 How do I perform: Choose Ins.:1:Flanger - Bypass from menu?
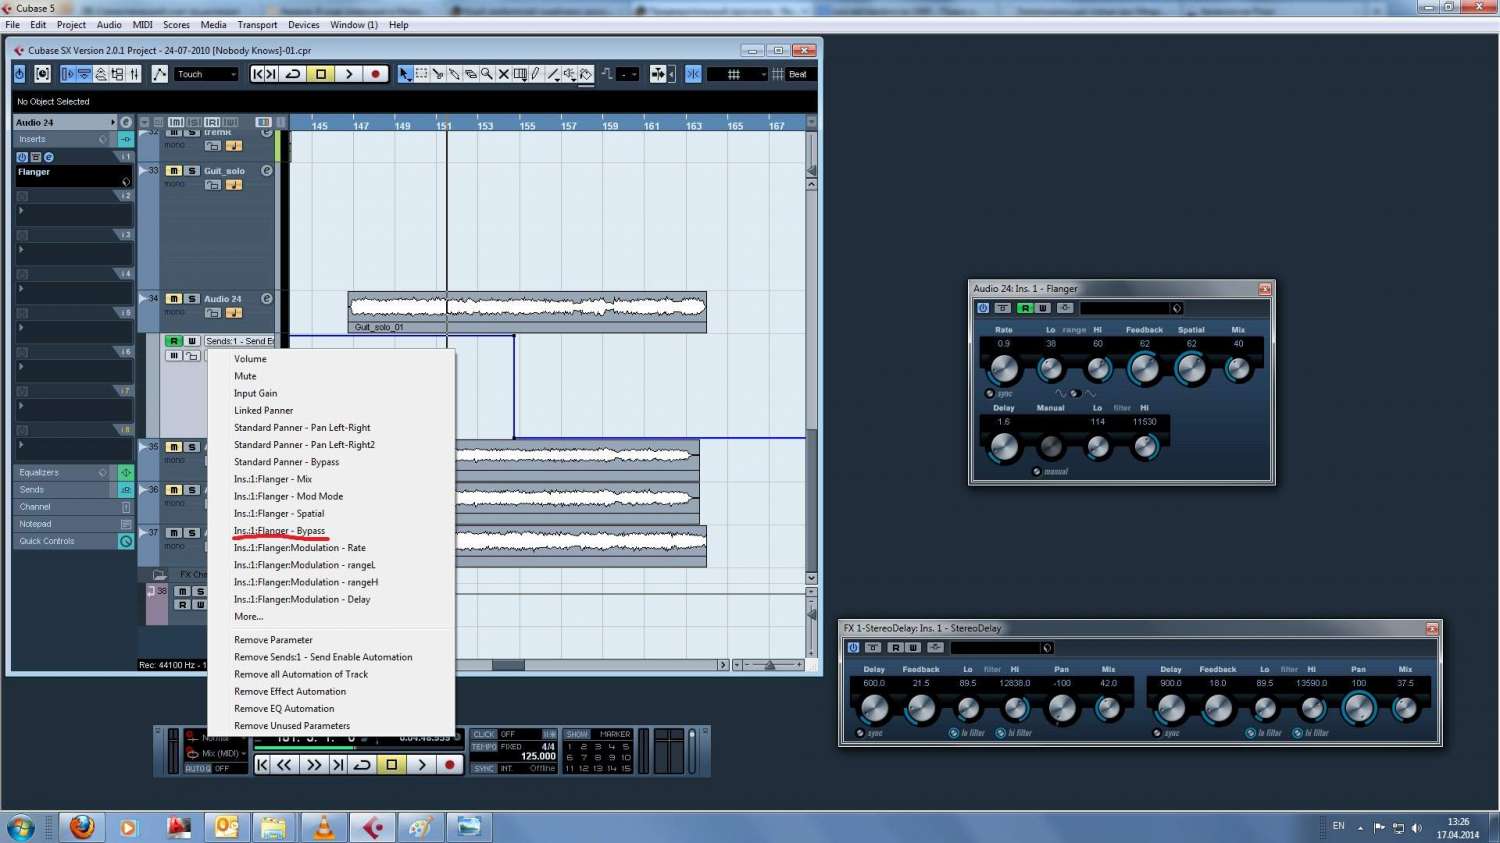point(279,531)
